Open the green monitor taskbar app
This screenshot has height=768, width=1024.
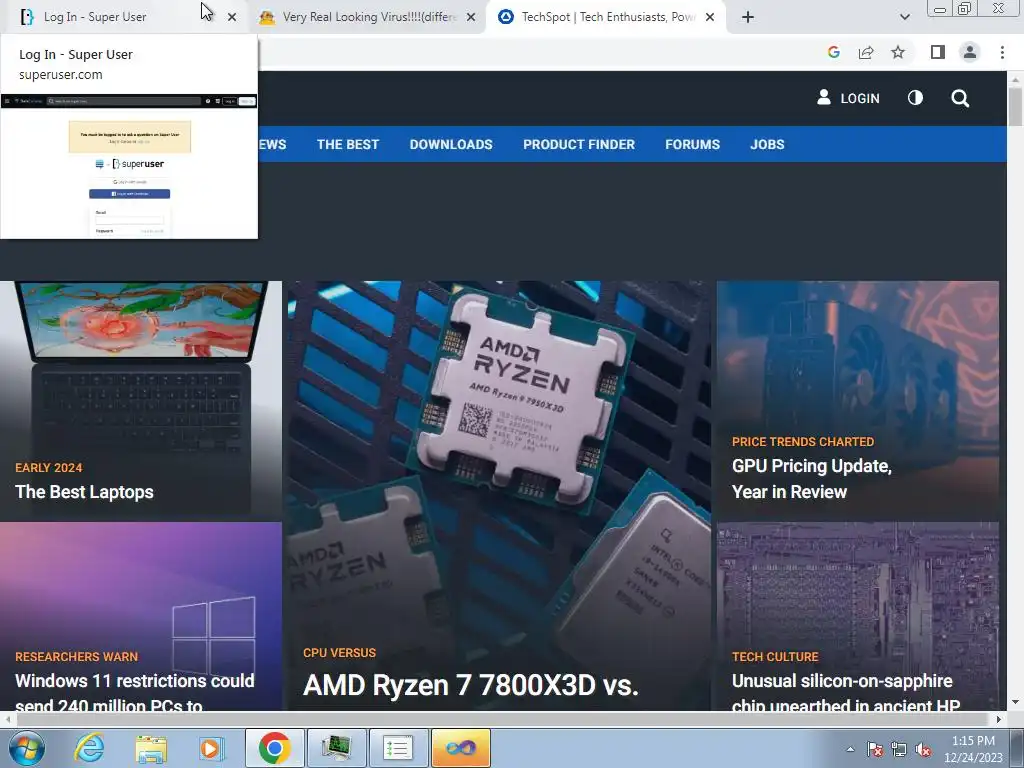click(x=336, y=748)
